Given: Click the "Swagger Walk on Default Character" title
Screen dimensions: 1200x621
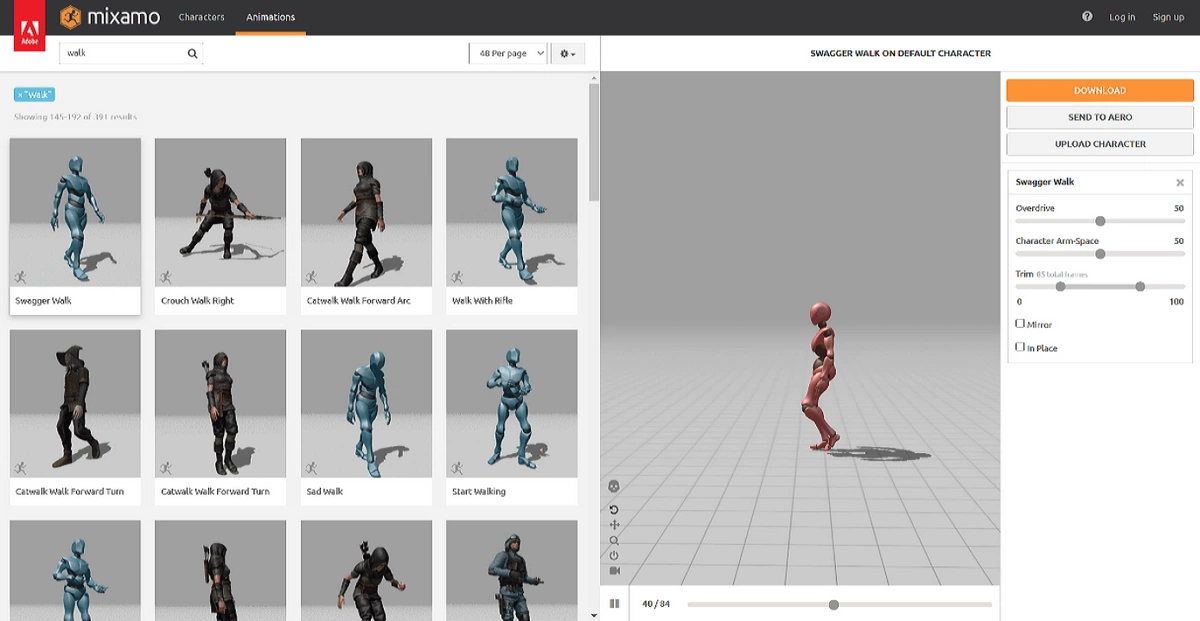Looking at the screenshot, I should (x=900, y=54).
